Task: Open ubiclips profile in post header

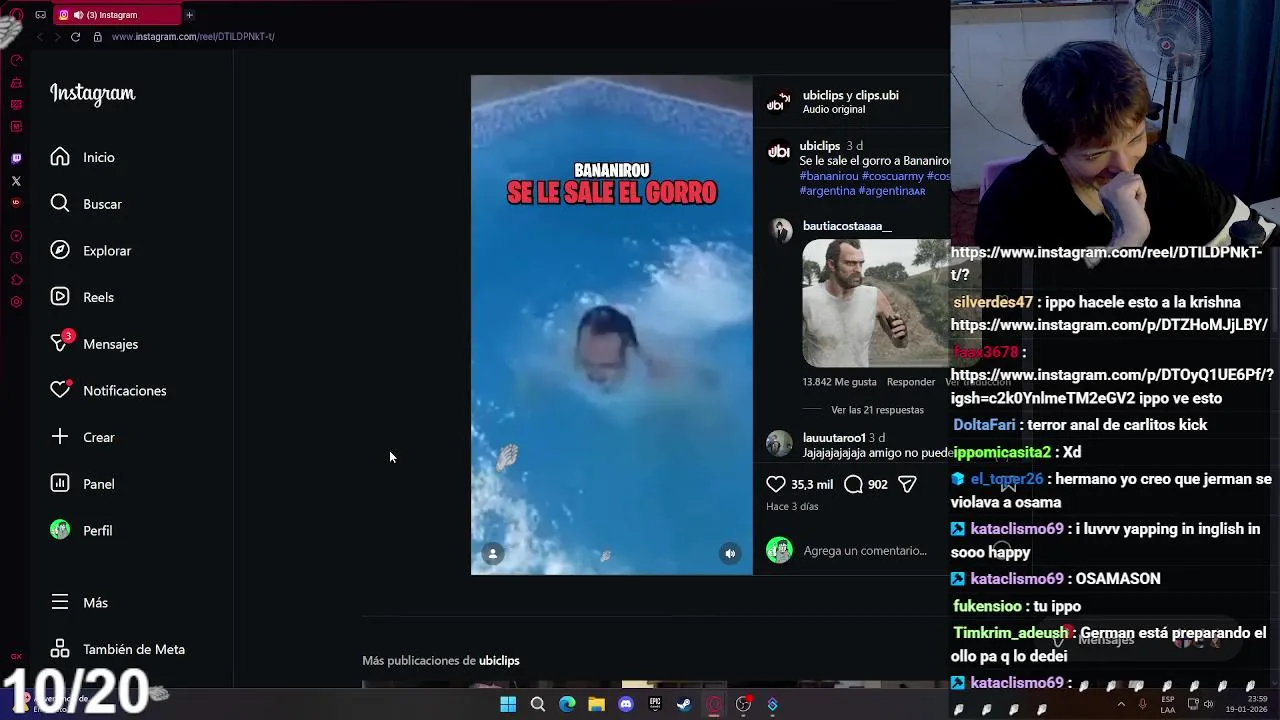Action: coord(824,95)
